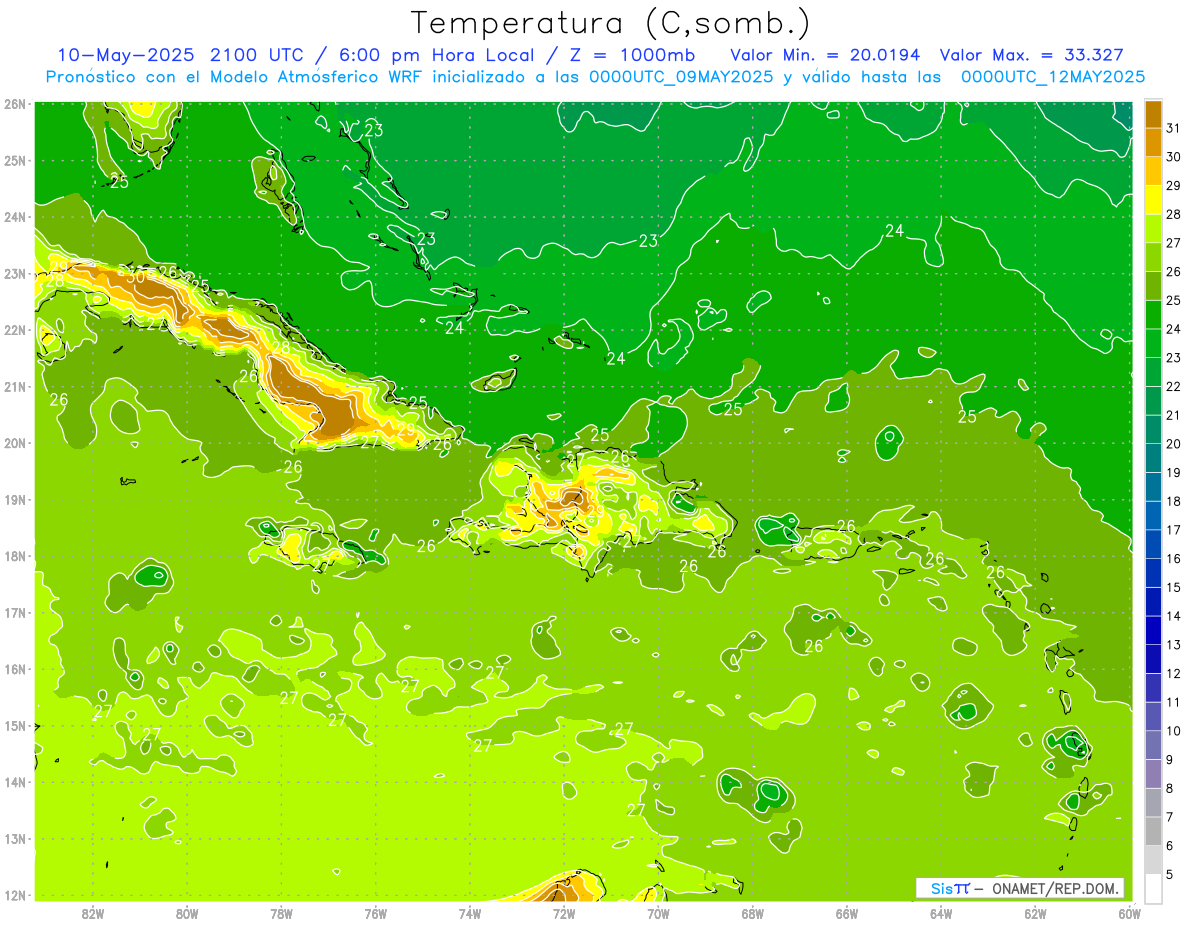Click the "Temperatura (C,somb.)" chart title
This screenshot has height=927, width=1200.
610,22
